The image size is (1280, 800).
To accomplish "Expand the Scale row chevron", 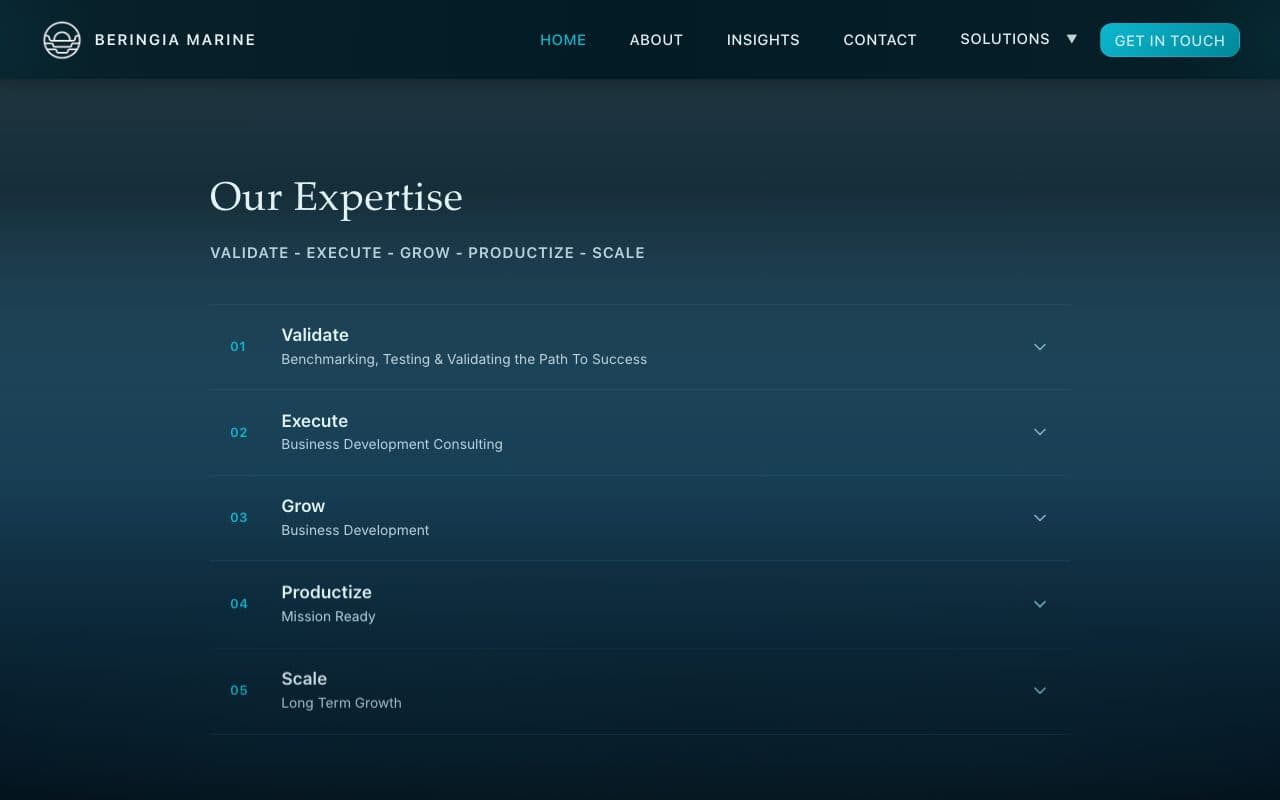I will [x=1040, y=690].
